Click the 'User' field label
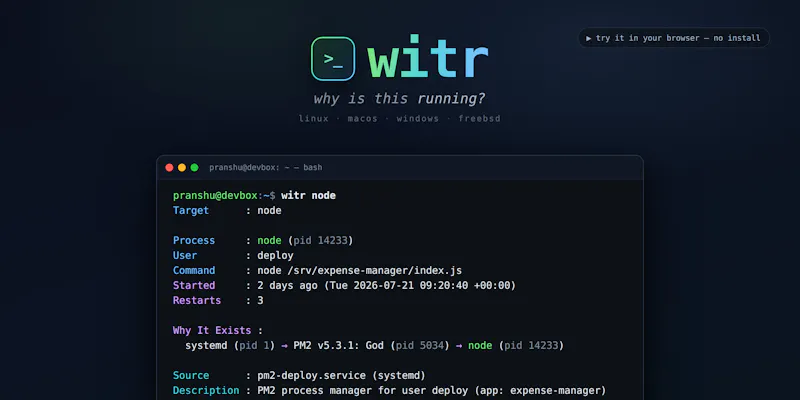The width and height of the screenshot is (800, 400). point(185,255)
